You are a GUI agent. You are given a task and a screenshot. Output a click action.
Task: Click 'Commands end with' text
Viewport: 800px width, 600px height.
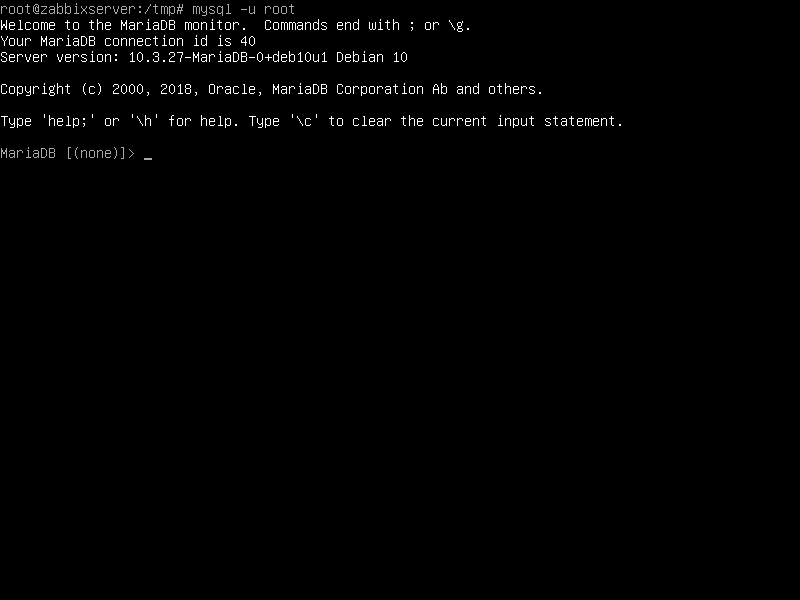332,25
